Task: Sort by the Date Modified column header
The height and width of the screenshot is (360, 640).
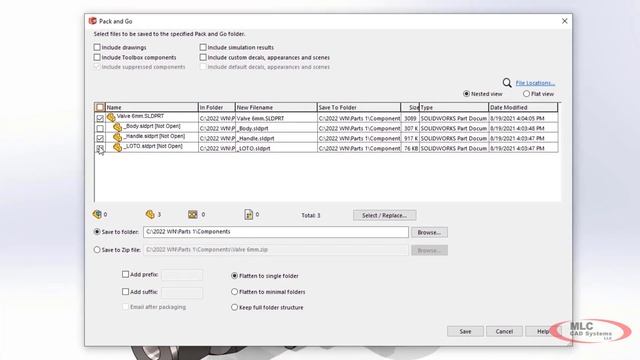Action: click(x=523, y=107)
